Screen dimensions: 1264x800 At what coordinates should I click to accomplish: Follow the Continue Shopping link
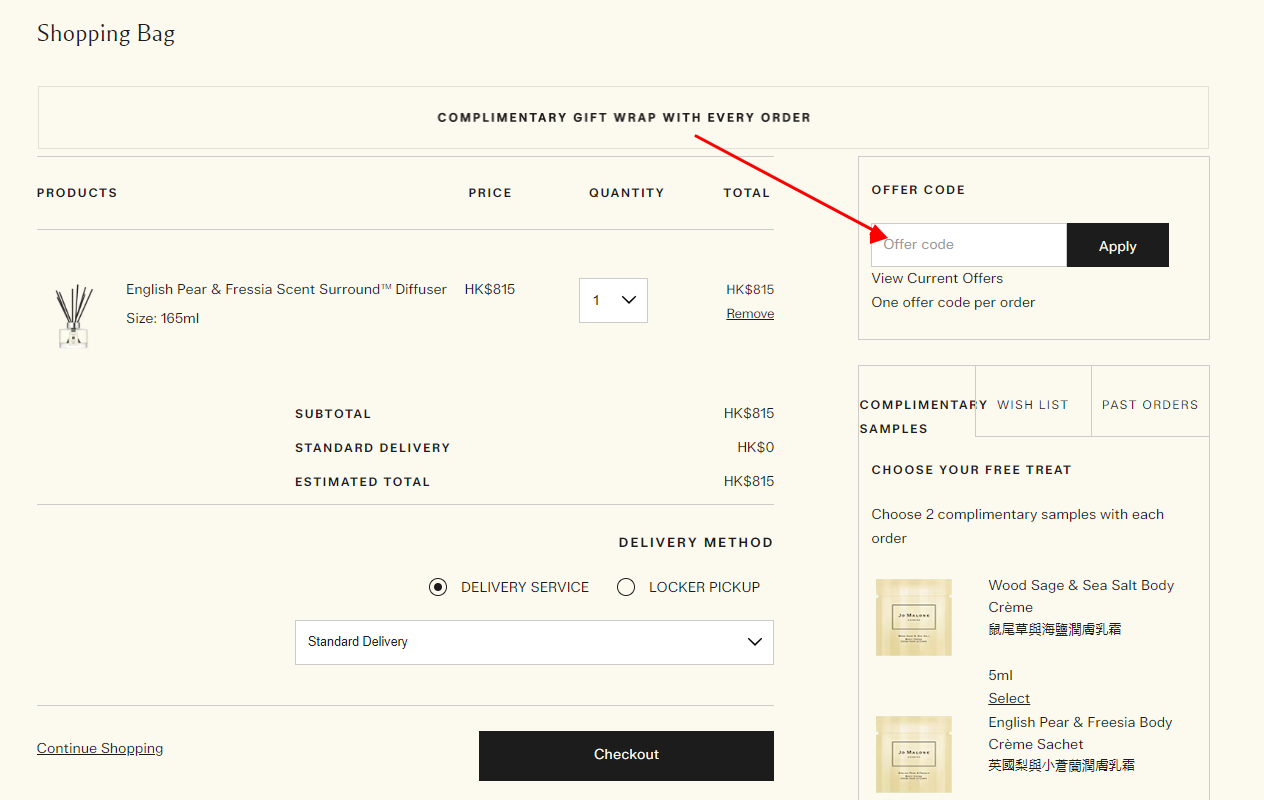click(100, 748)
